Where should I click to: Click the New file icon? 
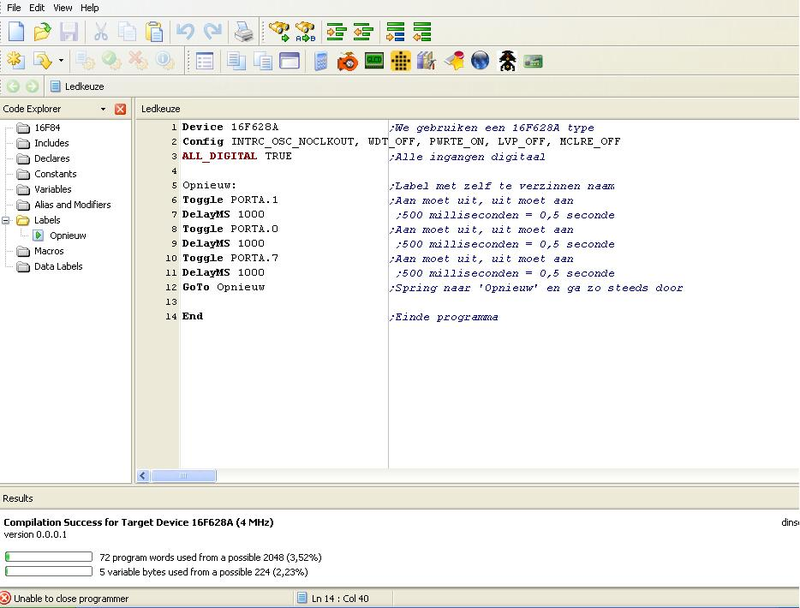(16, 33)
